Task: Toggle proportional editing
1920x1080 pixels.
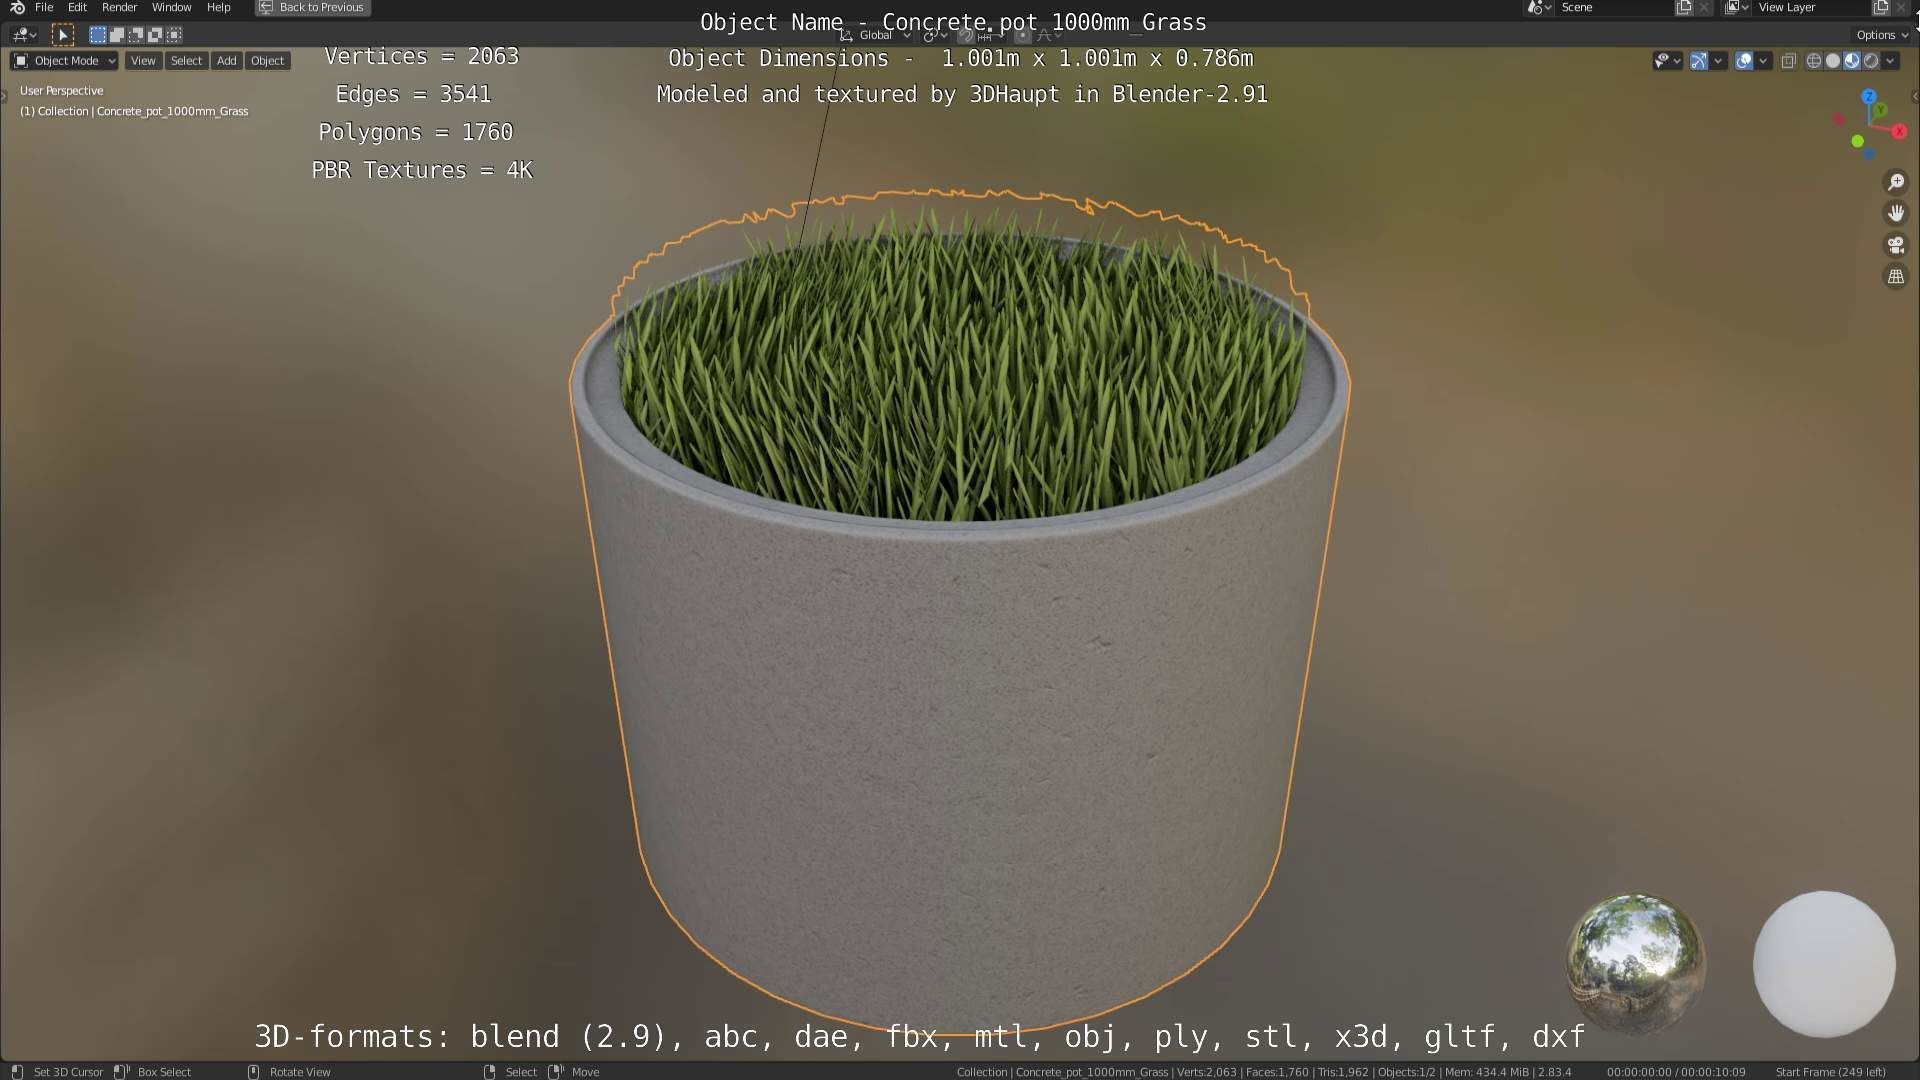Action: click(x=1023, y=35)
